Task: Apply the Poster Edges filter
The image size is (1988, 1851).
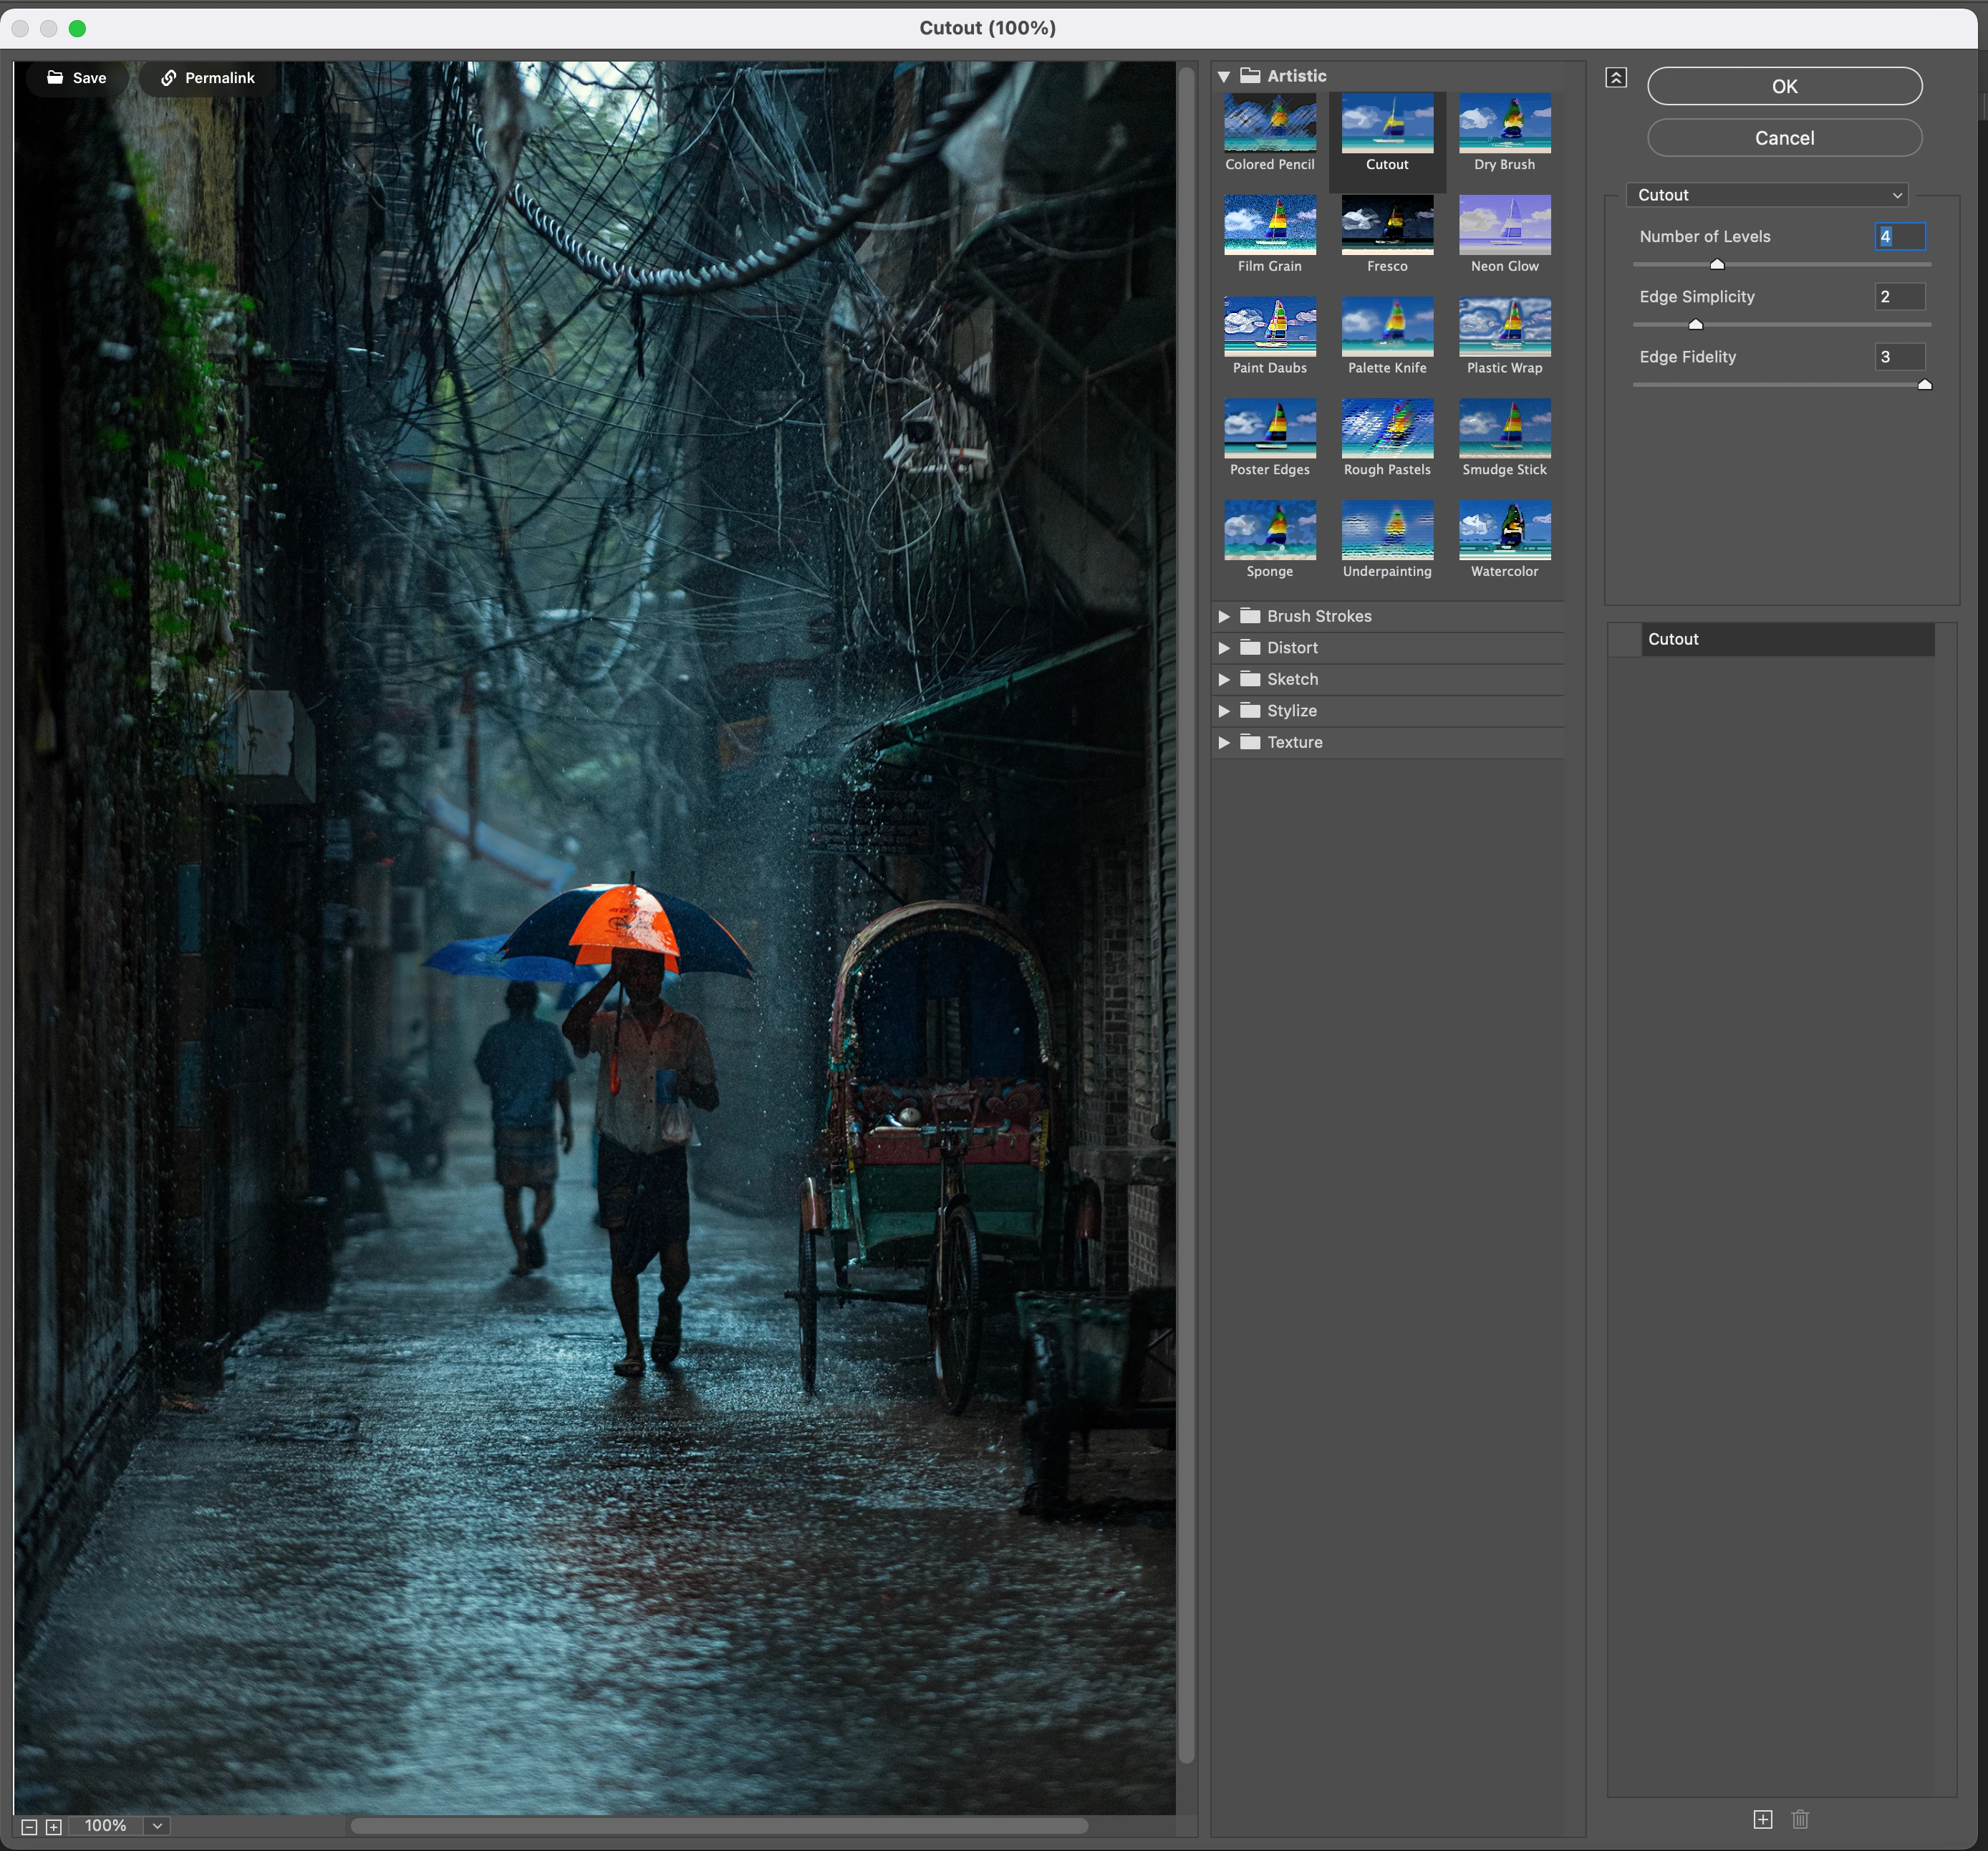Action: [x=1269, y=428]
